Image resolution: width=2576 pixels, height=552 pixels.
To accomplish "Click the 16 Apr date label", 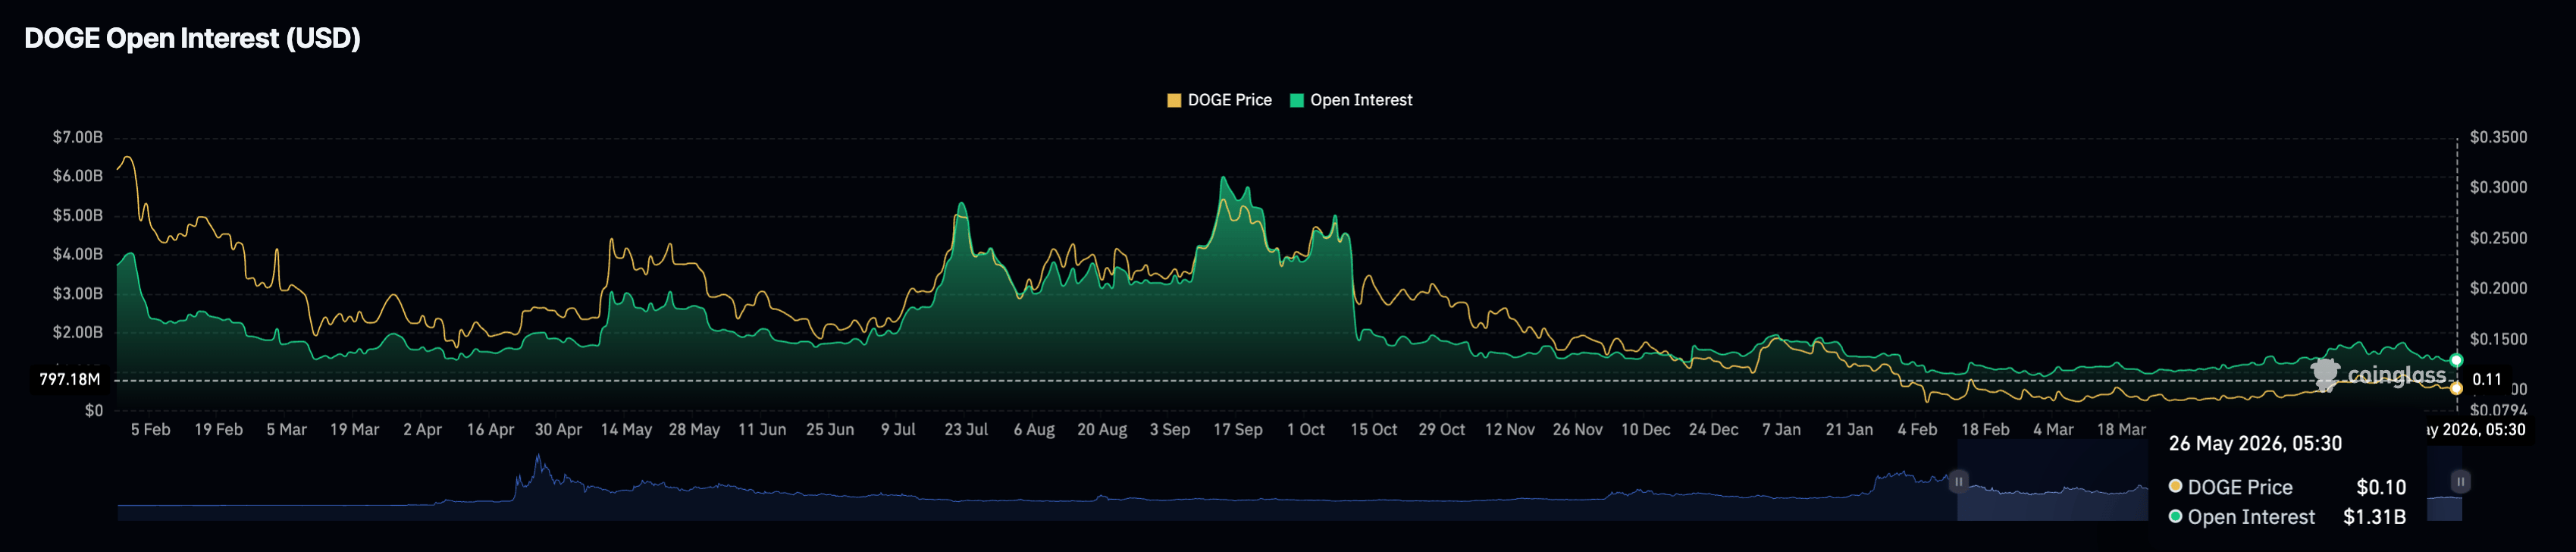I will (x=491, y=429).
